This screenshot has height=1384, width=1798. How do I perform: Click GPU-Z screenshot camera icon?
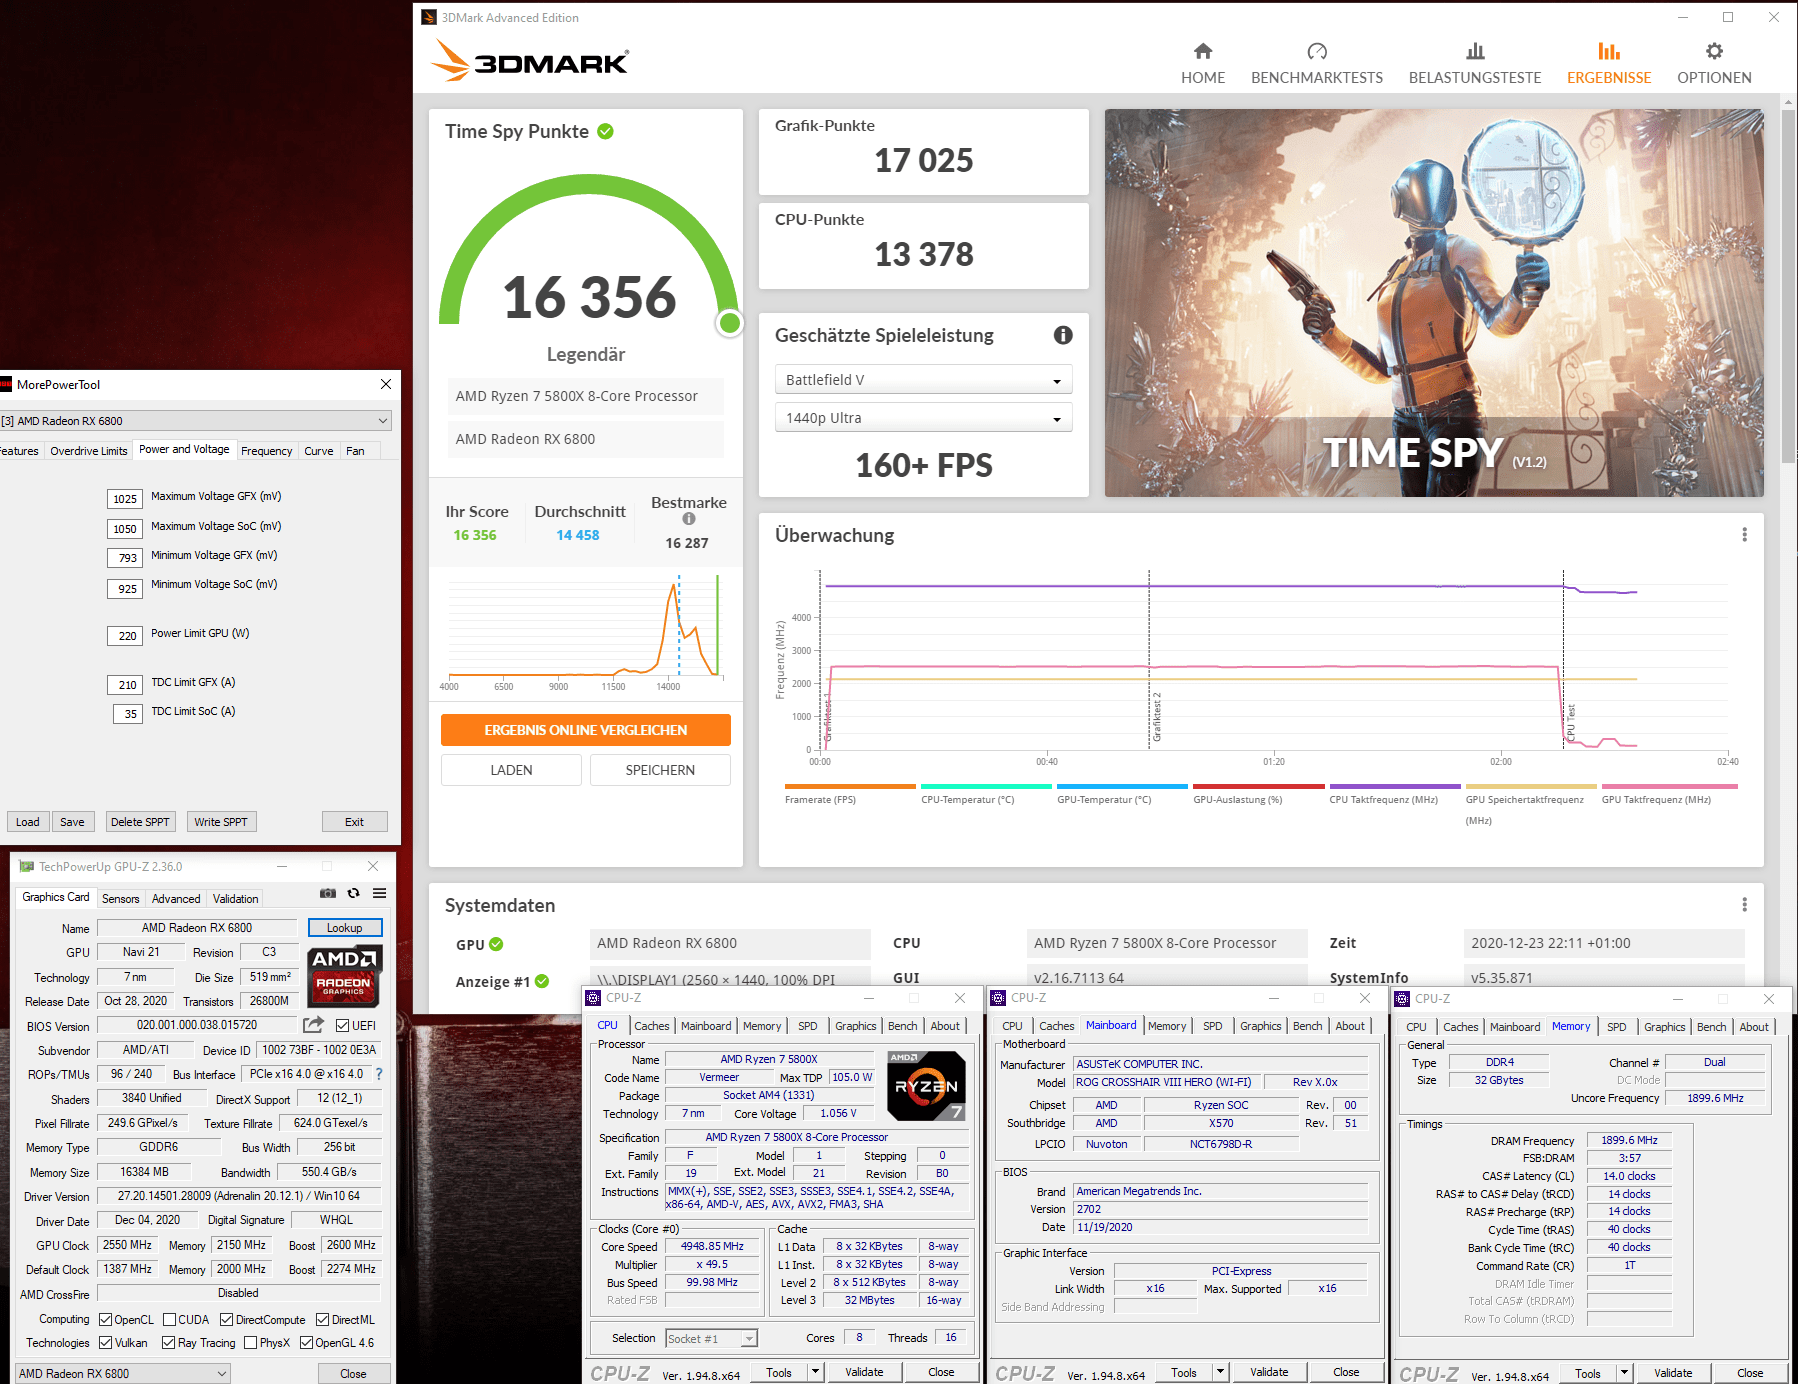point(327,893)
